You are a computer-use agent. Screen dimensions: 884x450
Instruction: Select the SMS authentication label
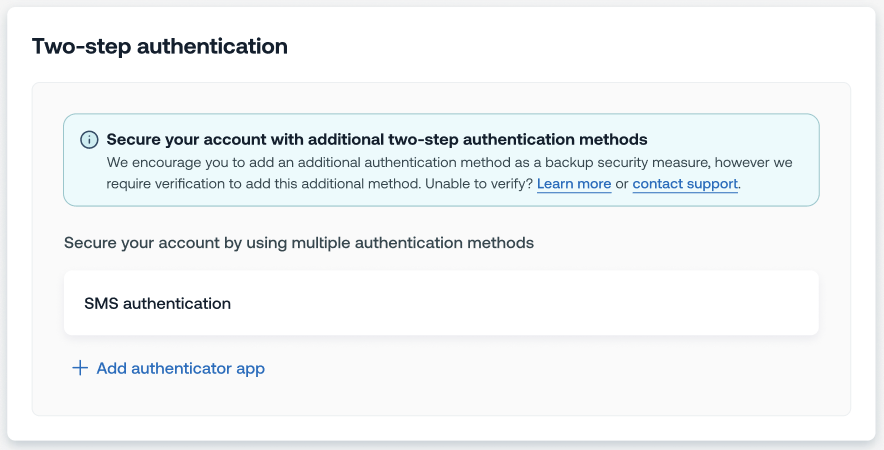(x=157, y=303)
